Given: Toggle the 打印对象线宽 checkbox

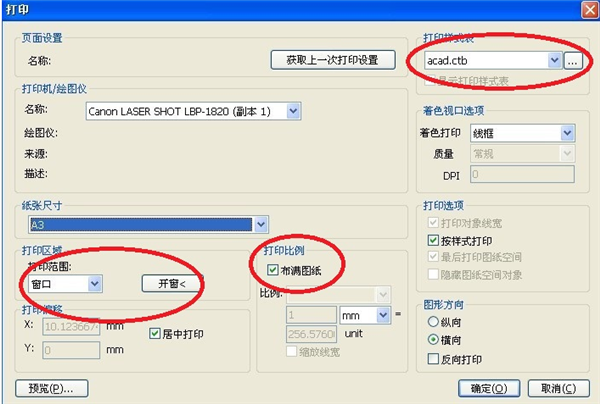Looking at the screenshot, I should point(433,223).
